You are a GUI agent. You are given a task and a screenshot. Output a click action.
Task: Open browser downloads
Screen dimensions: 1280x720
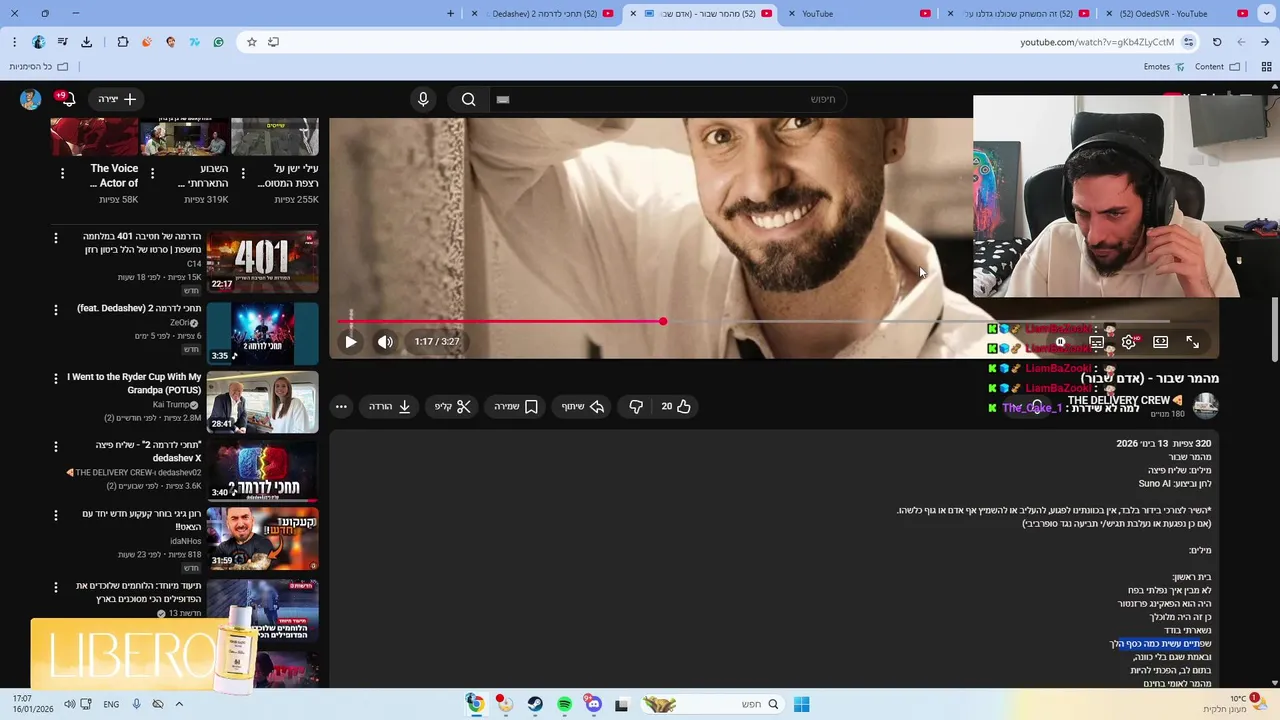[x=86, y=42]
